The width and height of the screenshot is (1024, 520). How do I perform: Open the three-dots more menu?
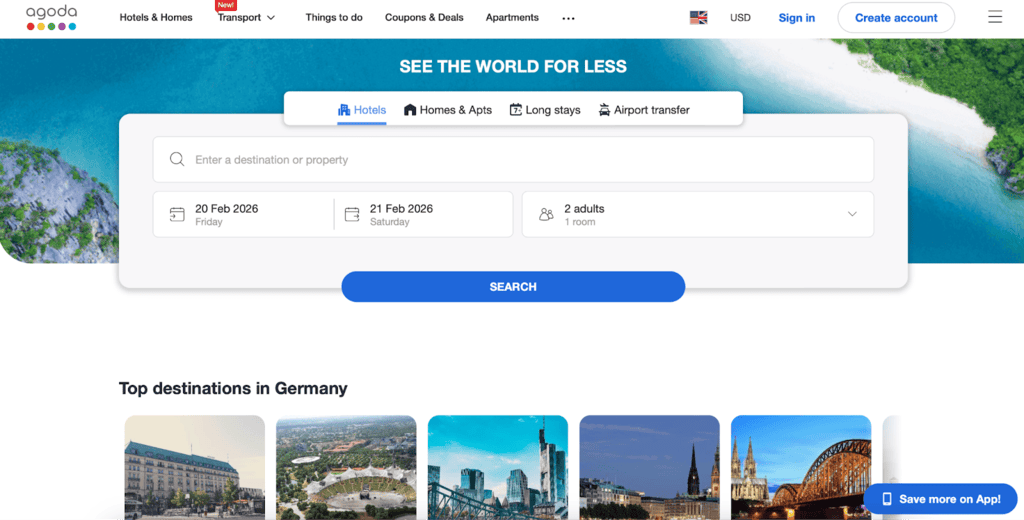pos(568,18)
